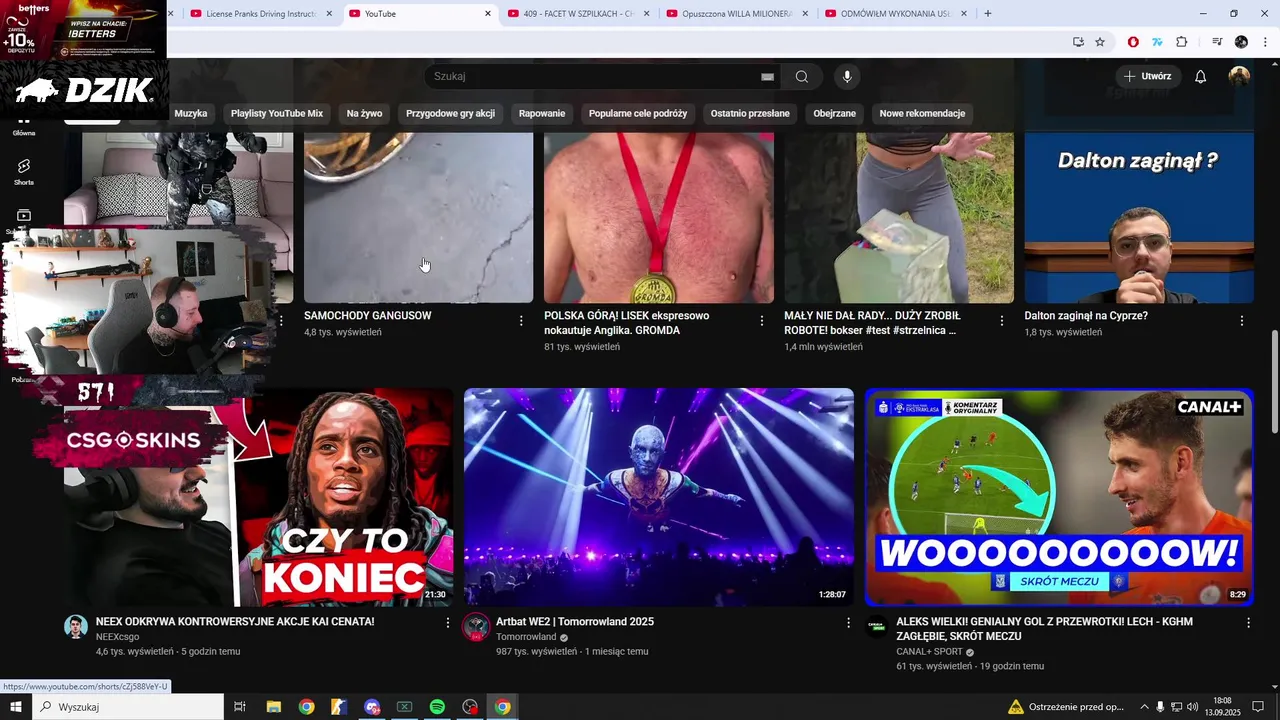Screen dimensions: 1280x720
Task: Open the Chrome media control icon
Action: [1217, 42]
